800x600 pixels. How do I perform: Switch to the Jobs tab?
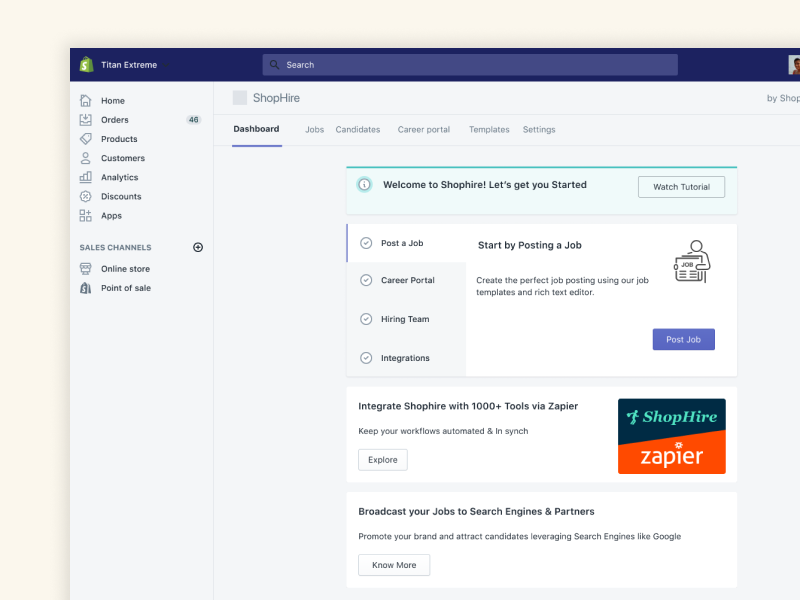(314, 130)
